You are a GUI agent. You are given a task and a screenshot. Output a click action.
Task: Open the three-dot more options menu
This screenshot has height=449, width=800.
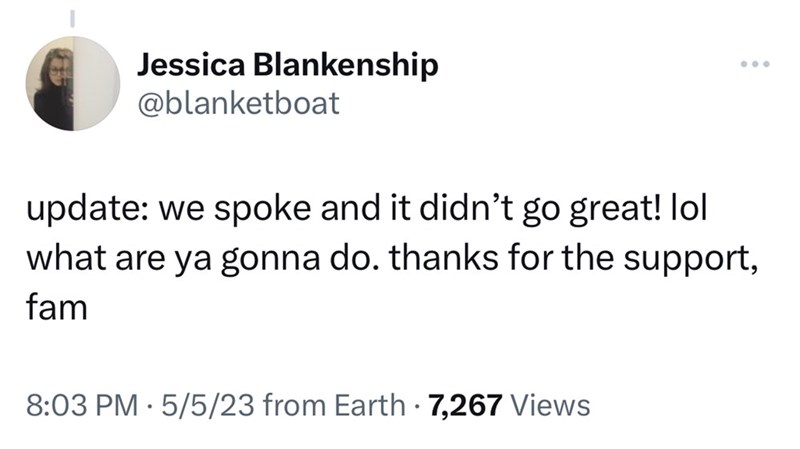(x=755, y=64)
